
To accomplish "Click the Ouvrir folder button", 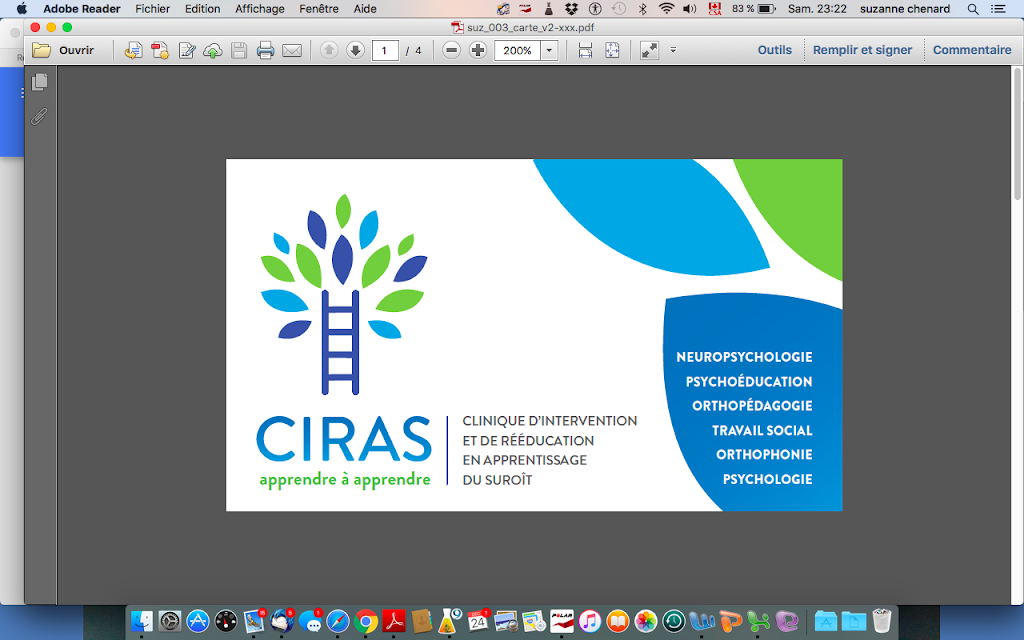I will 63,50.
